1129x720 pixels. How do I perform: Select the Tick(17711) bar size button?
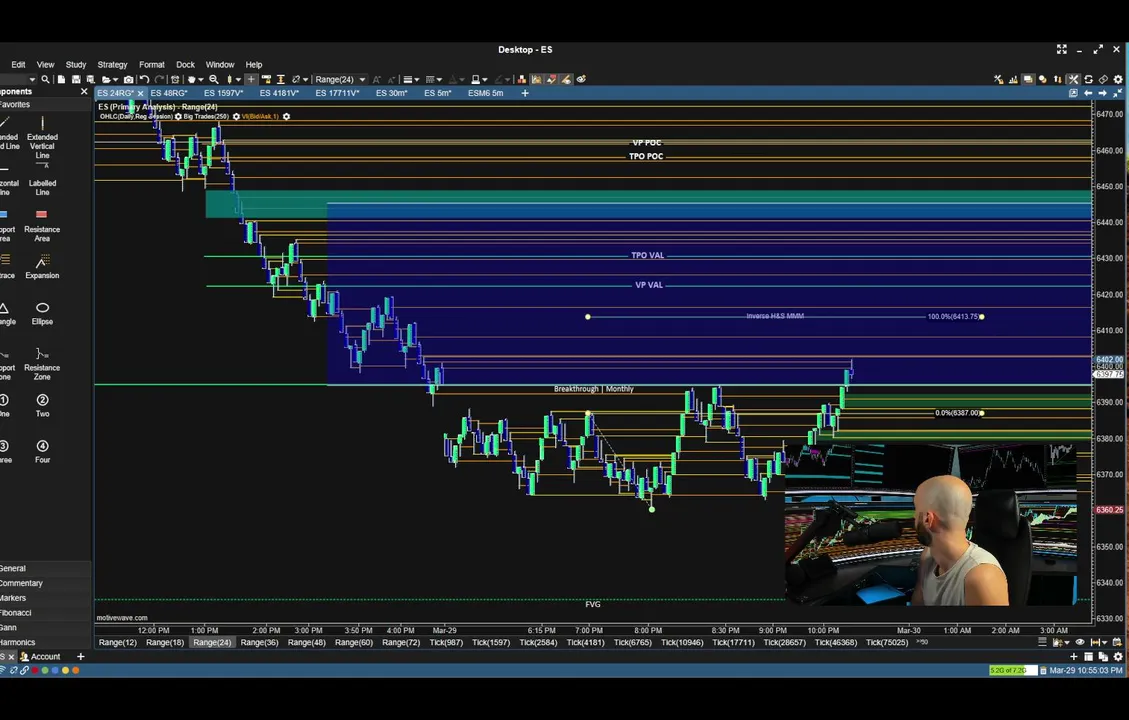pos(733,642)
